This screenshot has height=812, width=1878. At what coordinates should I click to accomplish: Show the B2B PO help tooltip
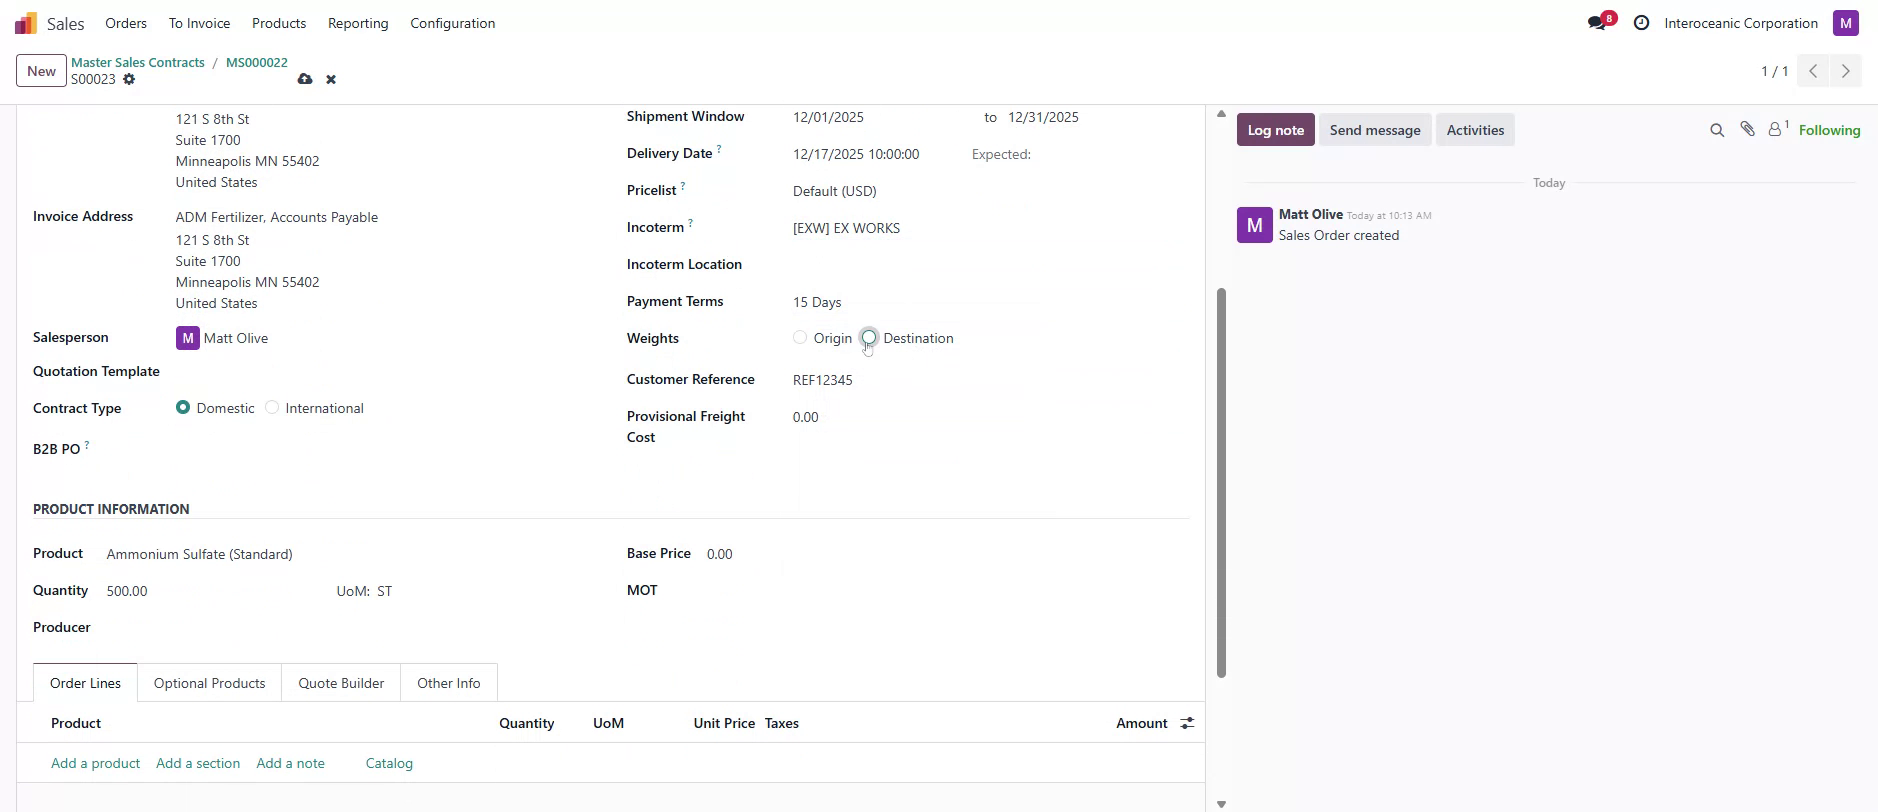click(87, 444)
